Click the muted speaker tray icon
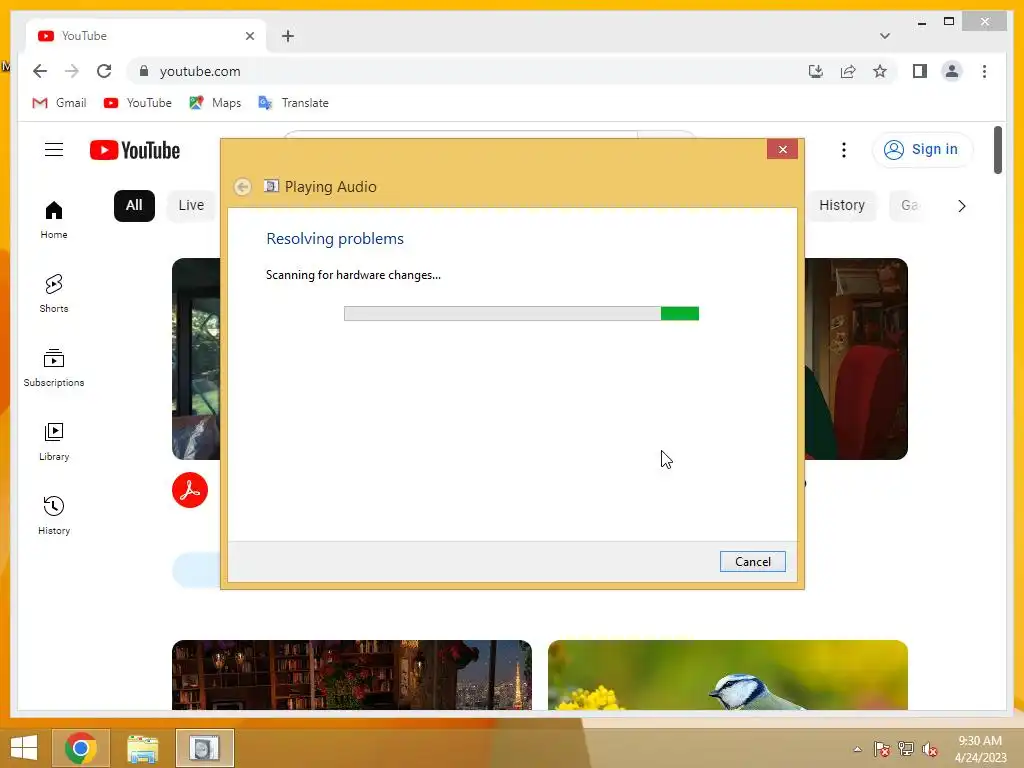The image size is (1024, 768). click(x=930, y=749)
